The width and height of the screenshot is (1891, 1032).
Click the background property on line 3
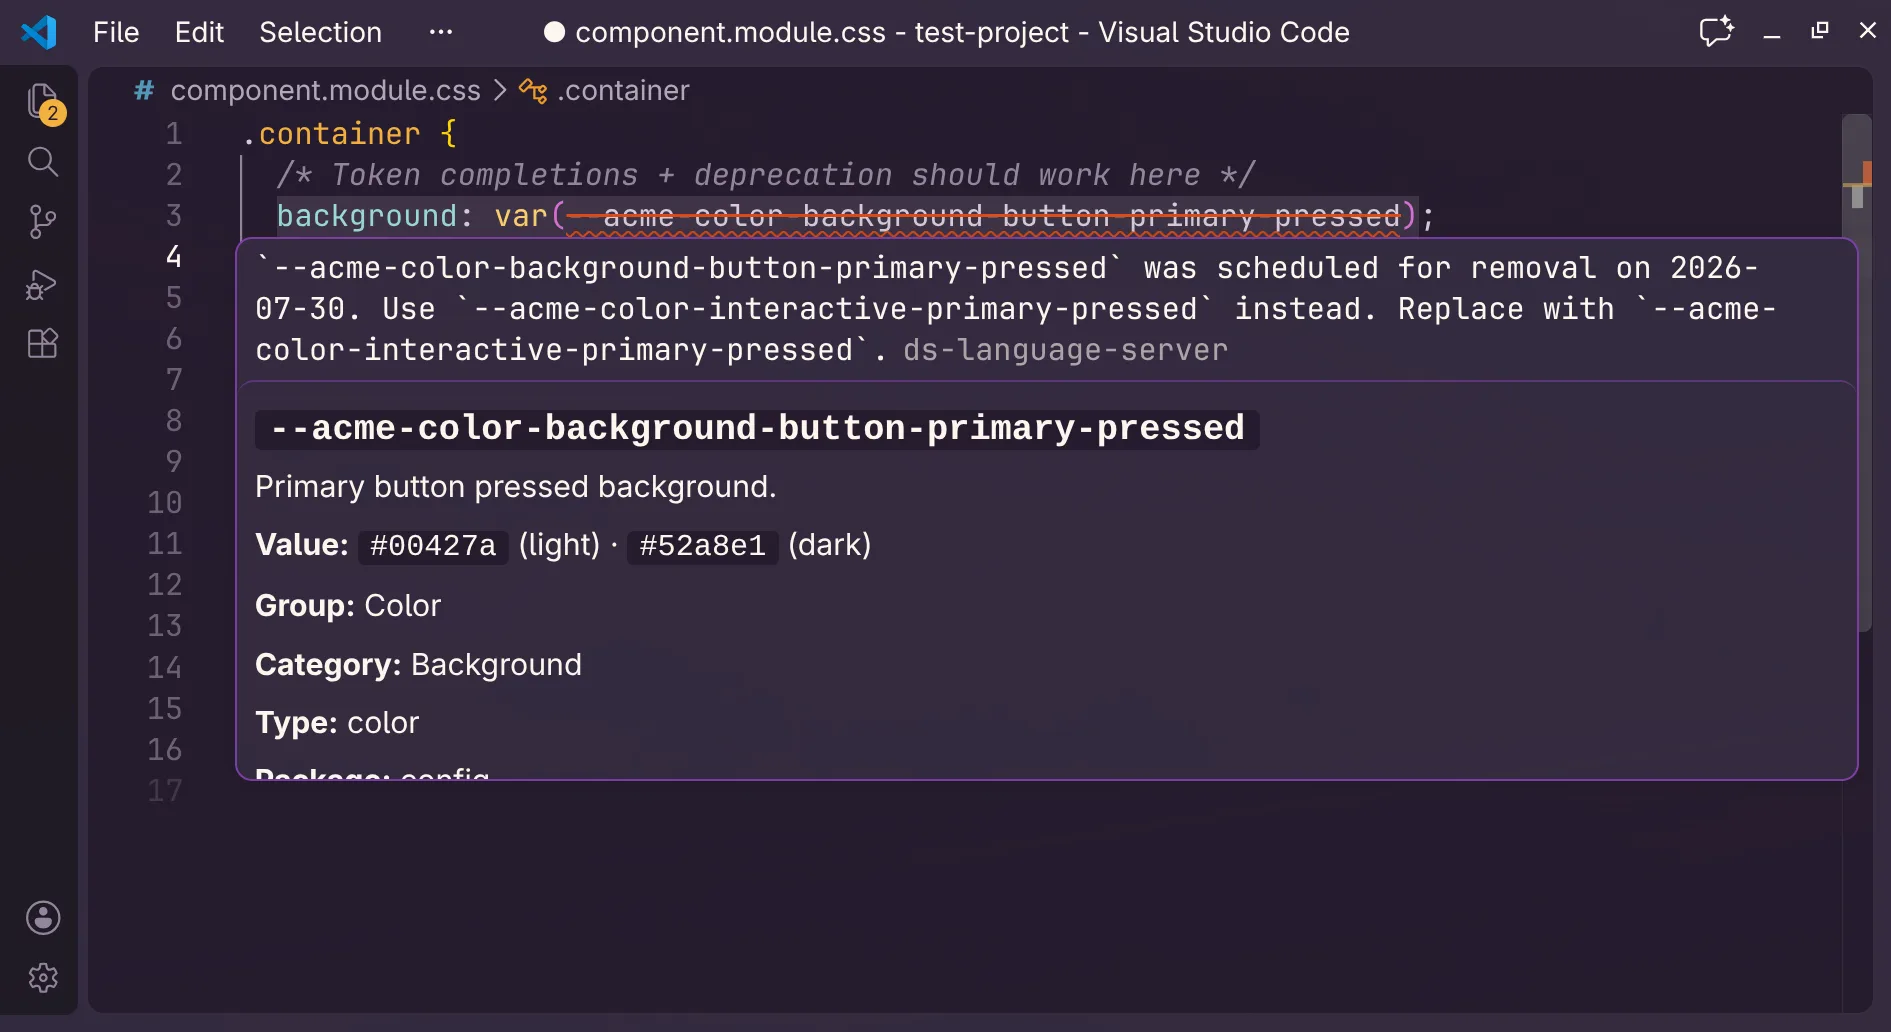tap(366, 216)
